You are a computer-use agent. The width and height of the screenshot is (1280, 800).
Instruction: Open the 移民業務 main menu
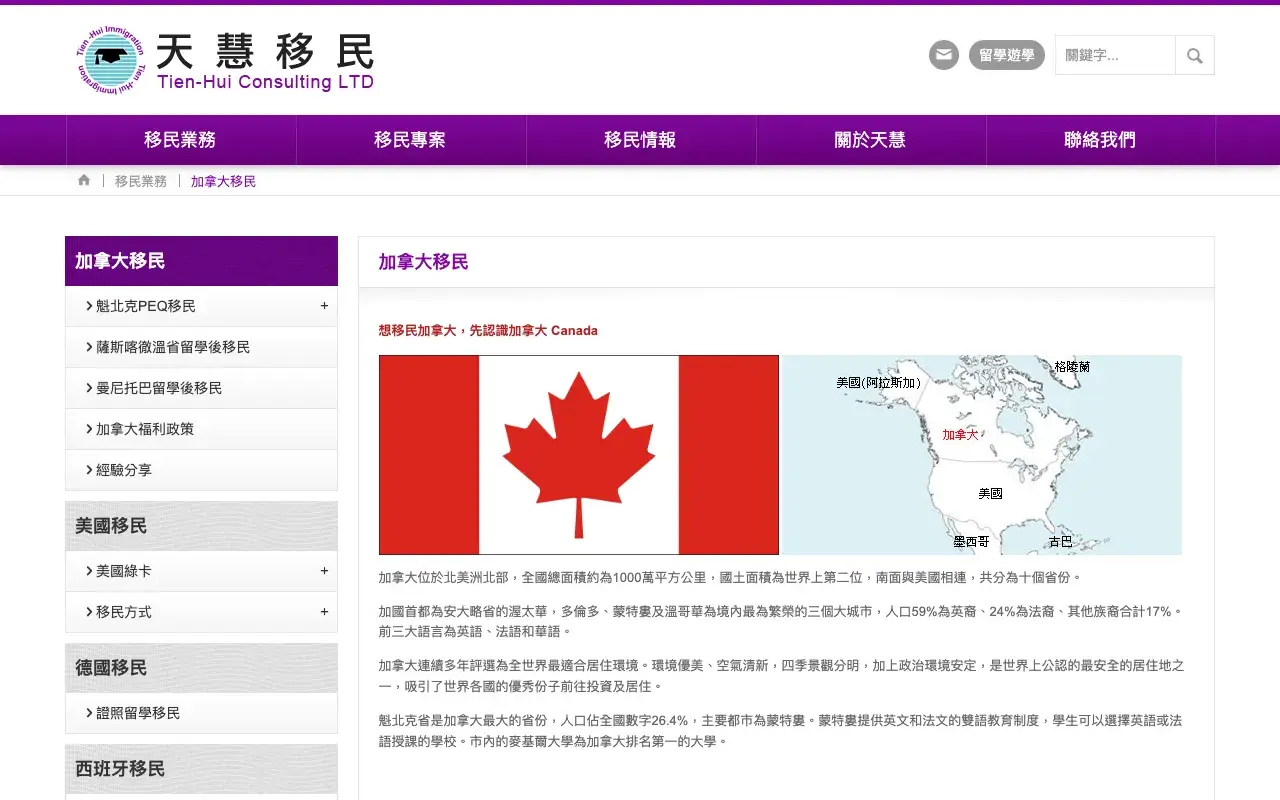click(x=181, y=140)
